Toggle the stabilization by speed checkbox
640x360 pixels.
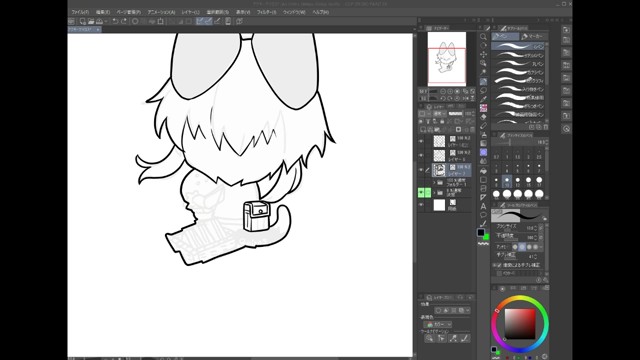pos(499,265)
